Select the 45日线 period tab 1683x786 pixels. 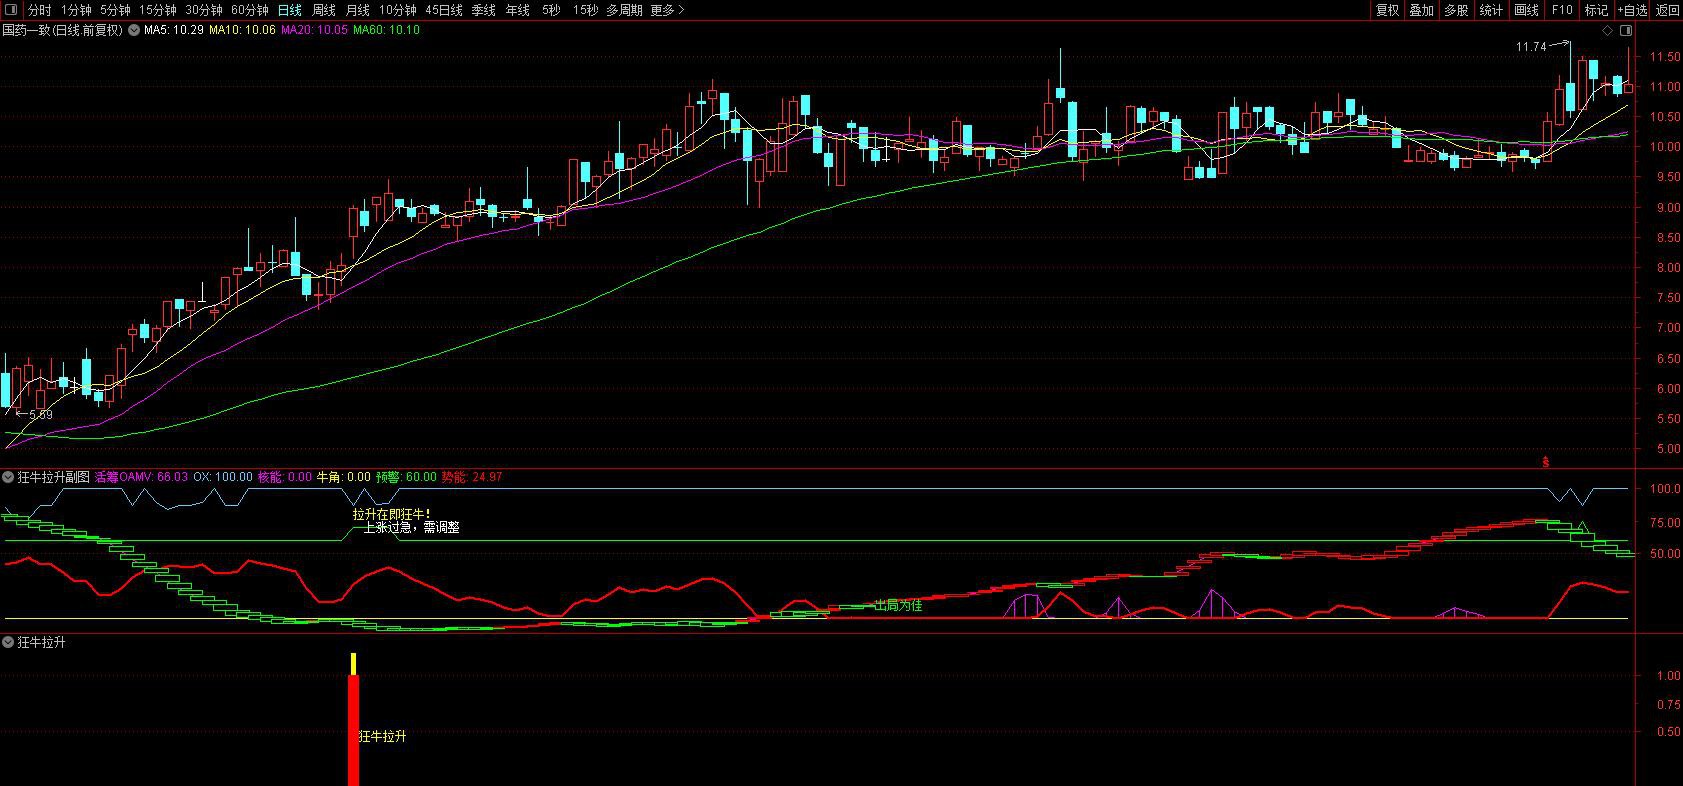point(443,10)
